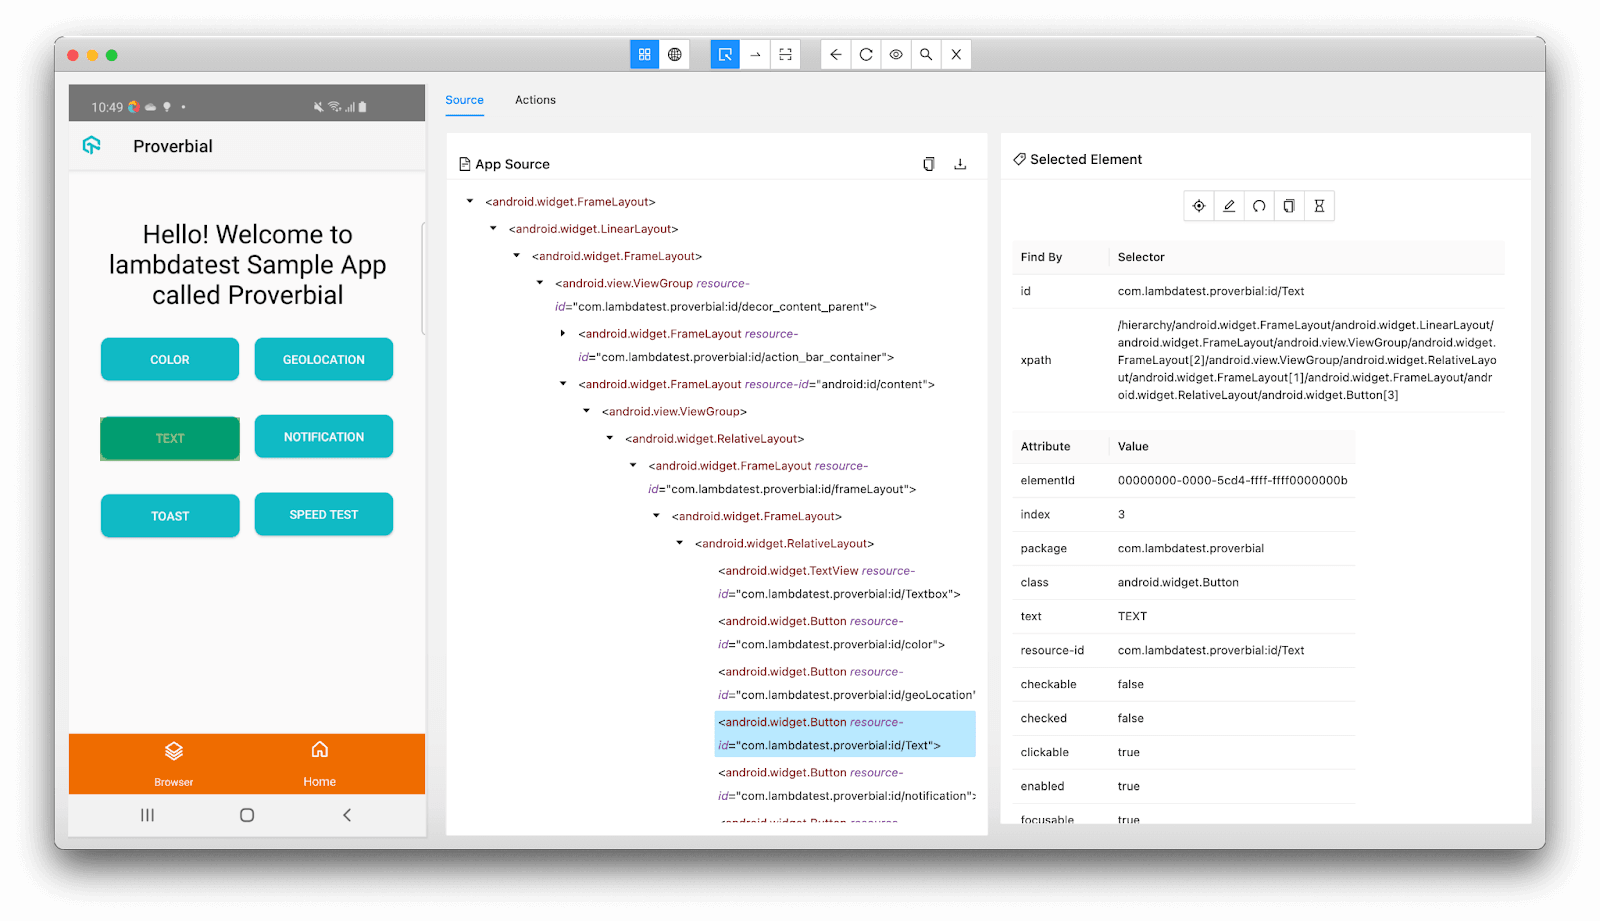
Task: Select the Button id/geoLocation tree node
Action: [x=846, y=683]
